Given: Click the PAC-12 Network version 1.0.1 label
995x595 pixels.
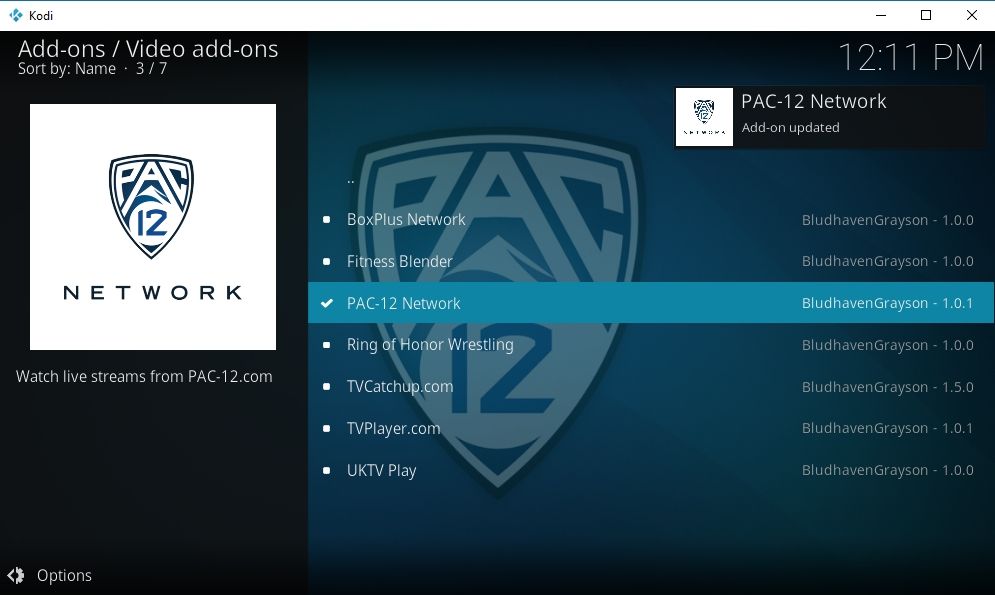Looking at the screenshot, I should click(x=887, y=303).
